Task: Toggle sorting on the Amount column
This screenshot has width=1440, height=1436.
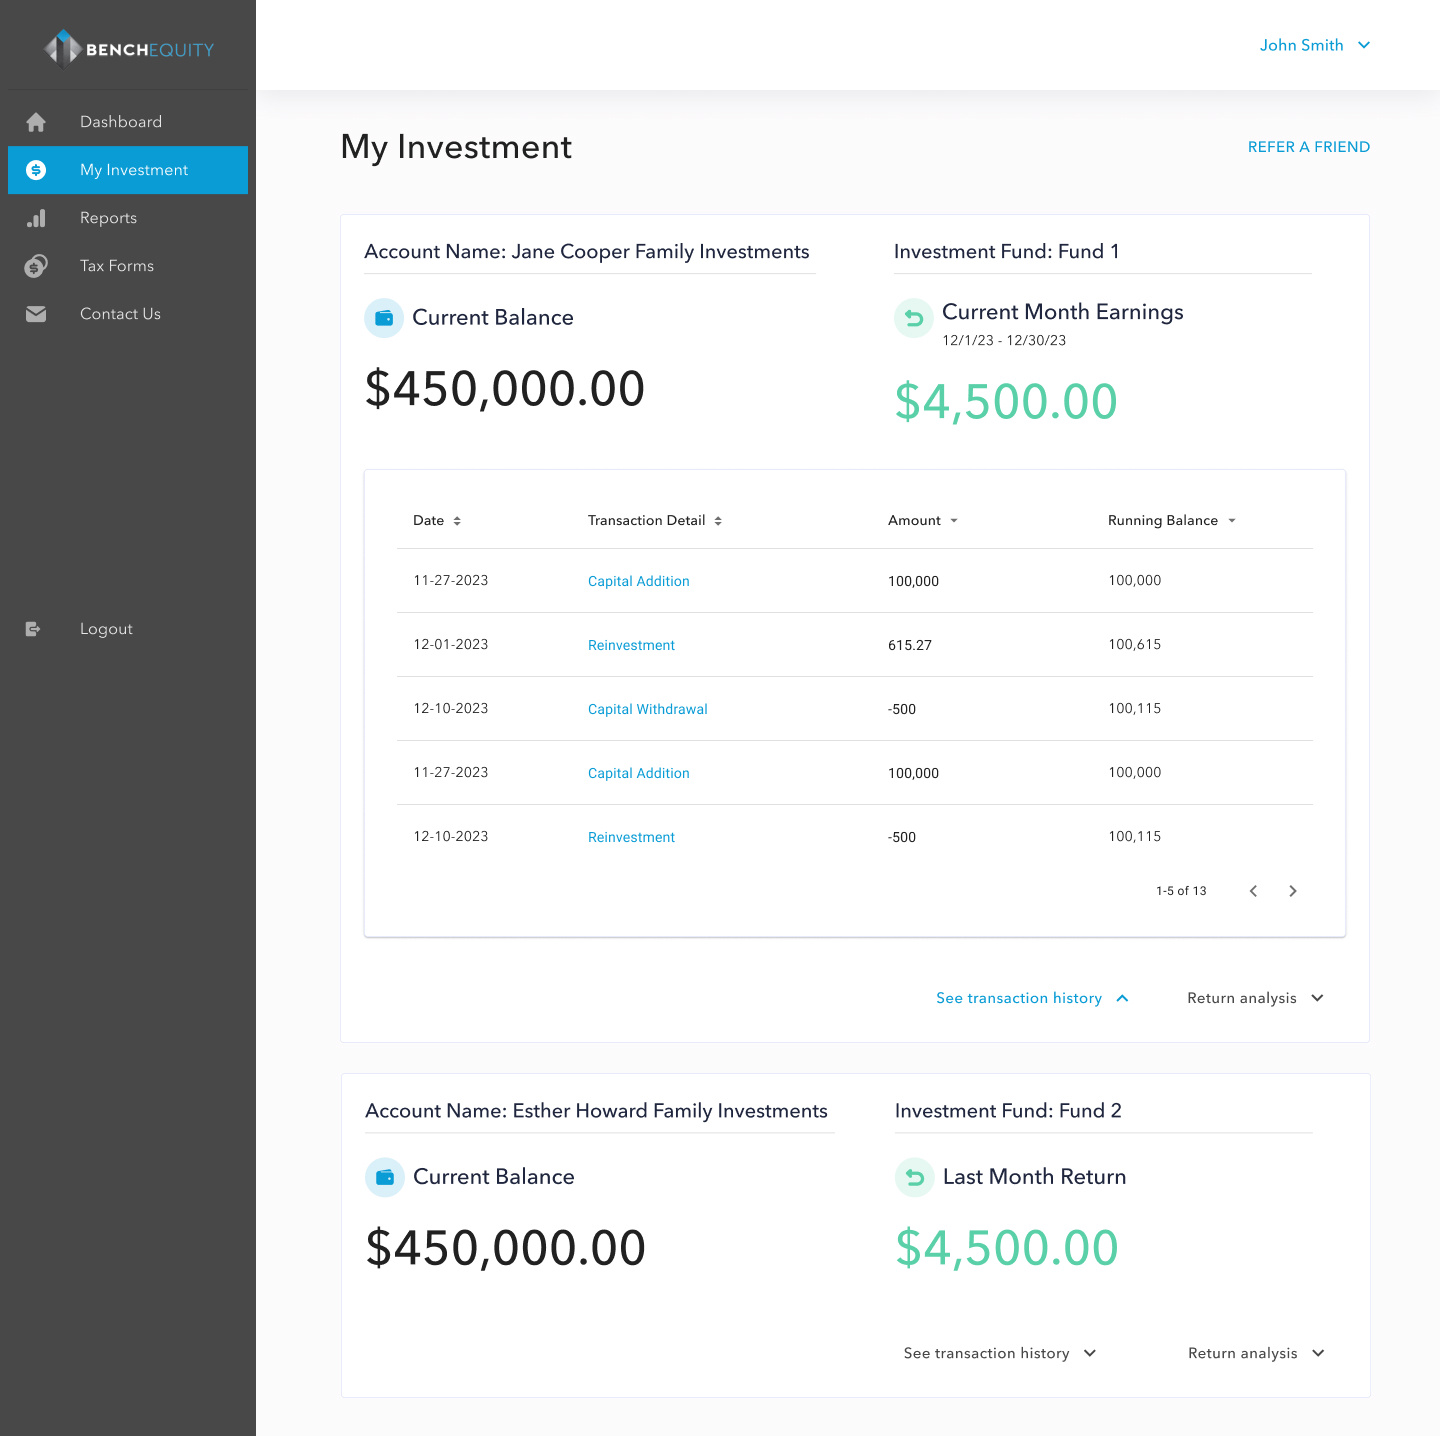Action: point(954,520)
